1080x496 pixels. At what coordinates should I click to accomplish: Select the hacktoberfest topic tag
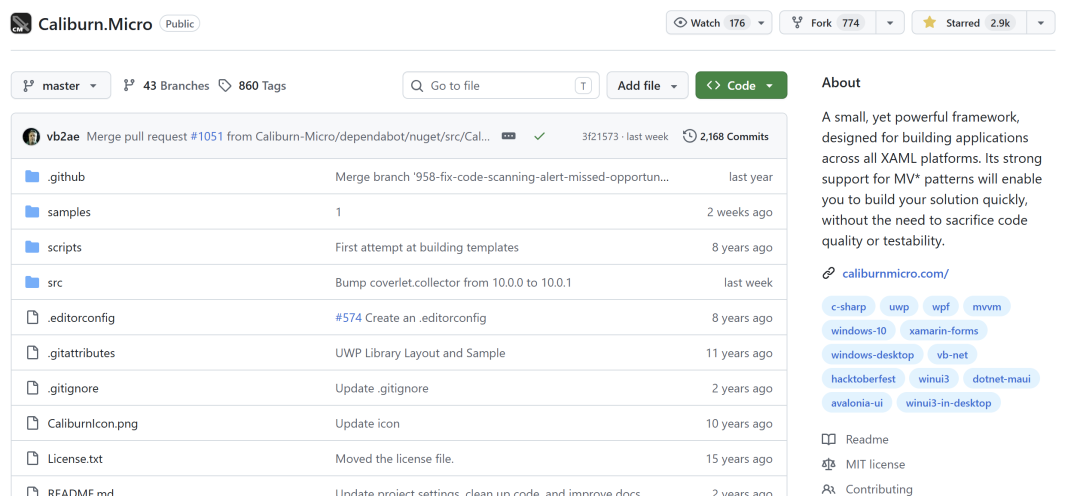[x=863, y=379]
